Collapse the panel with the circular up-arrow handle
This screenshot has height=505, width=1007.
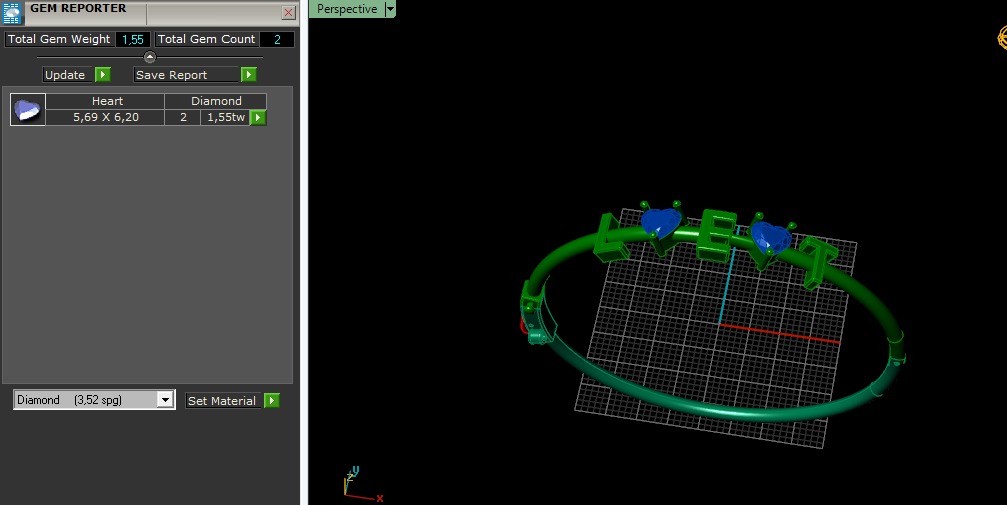tap(150, 57)
